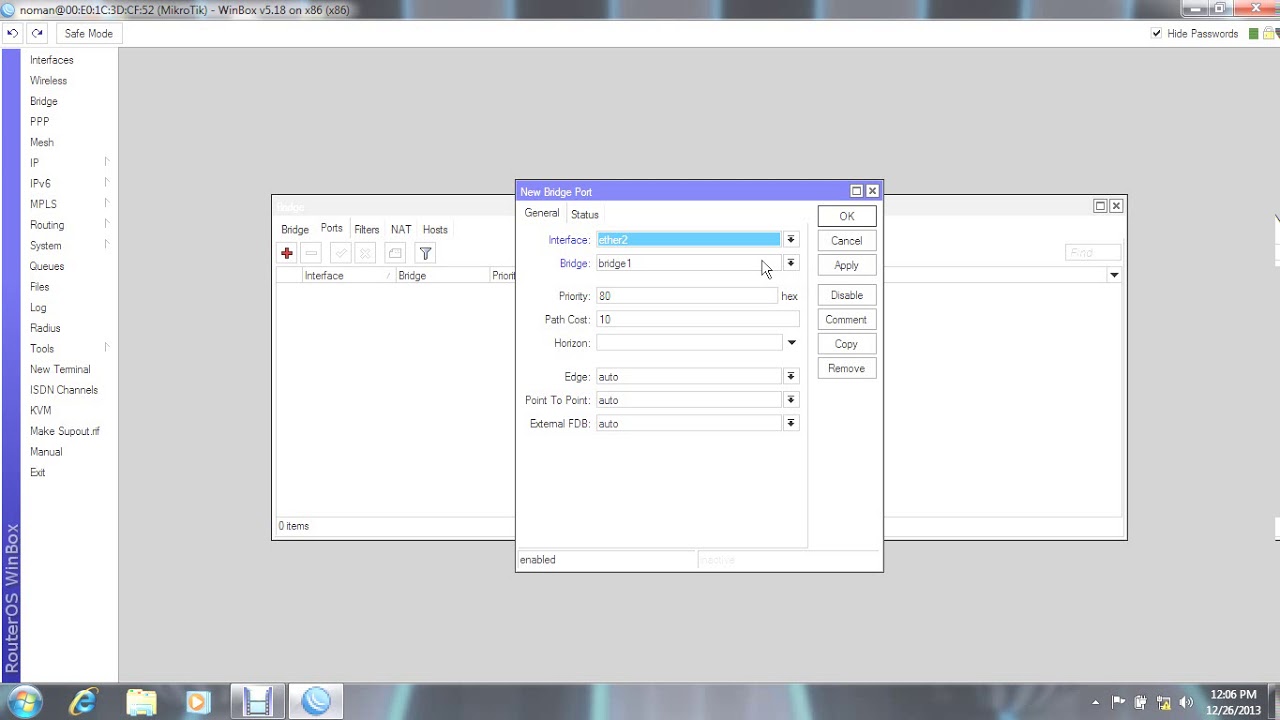
Task: Open Log in the sidebar
Action: tap(38, 307)
